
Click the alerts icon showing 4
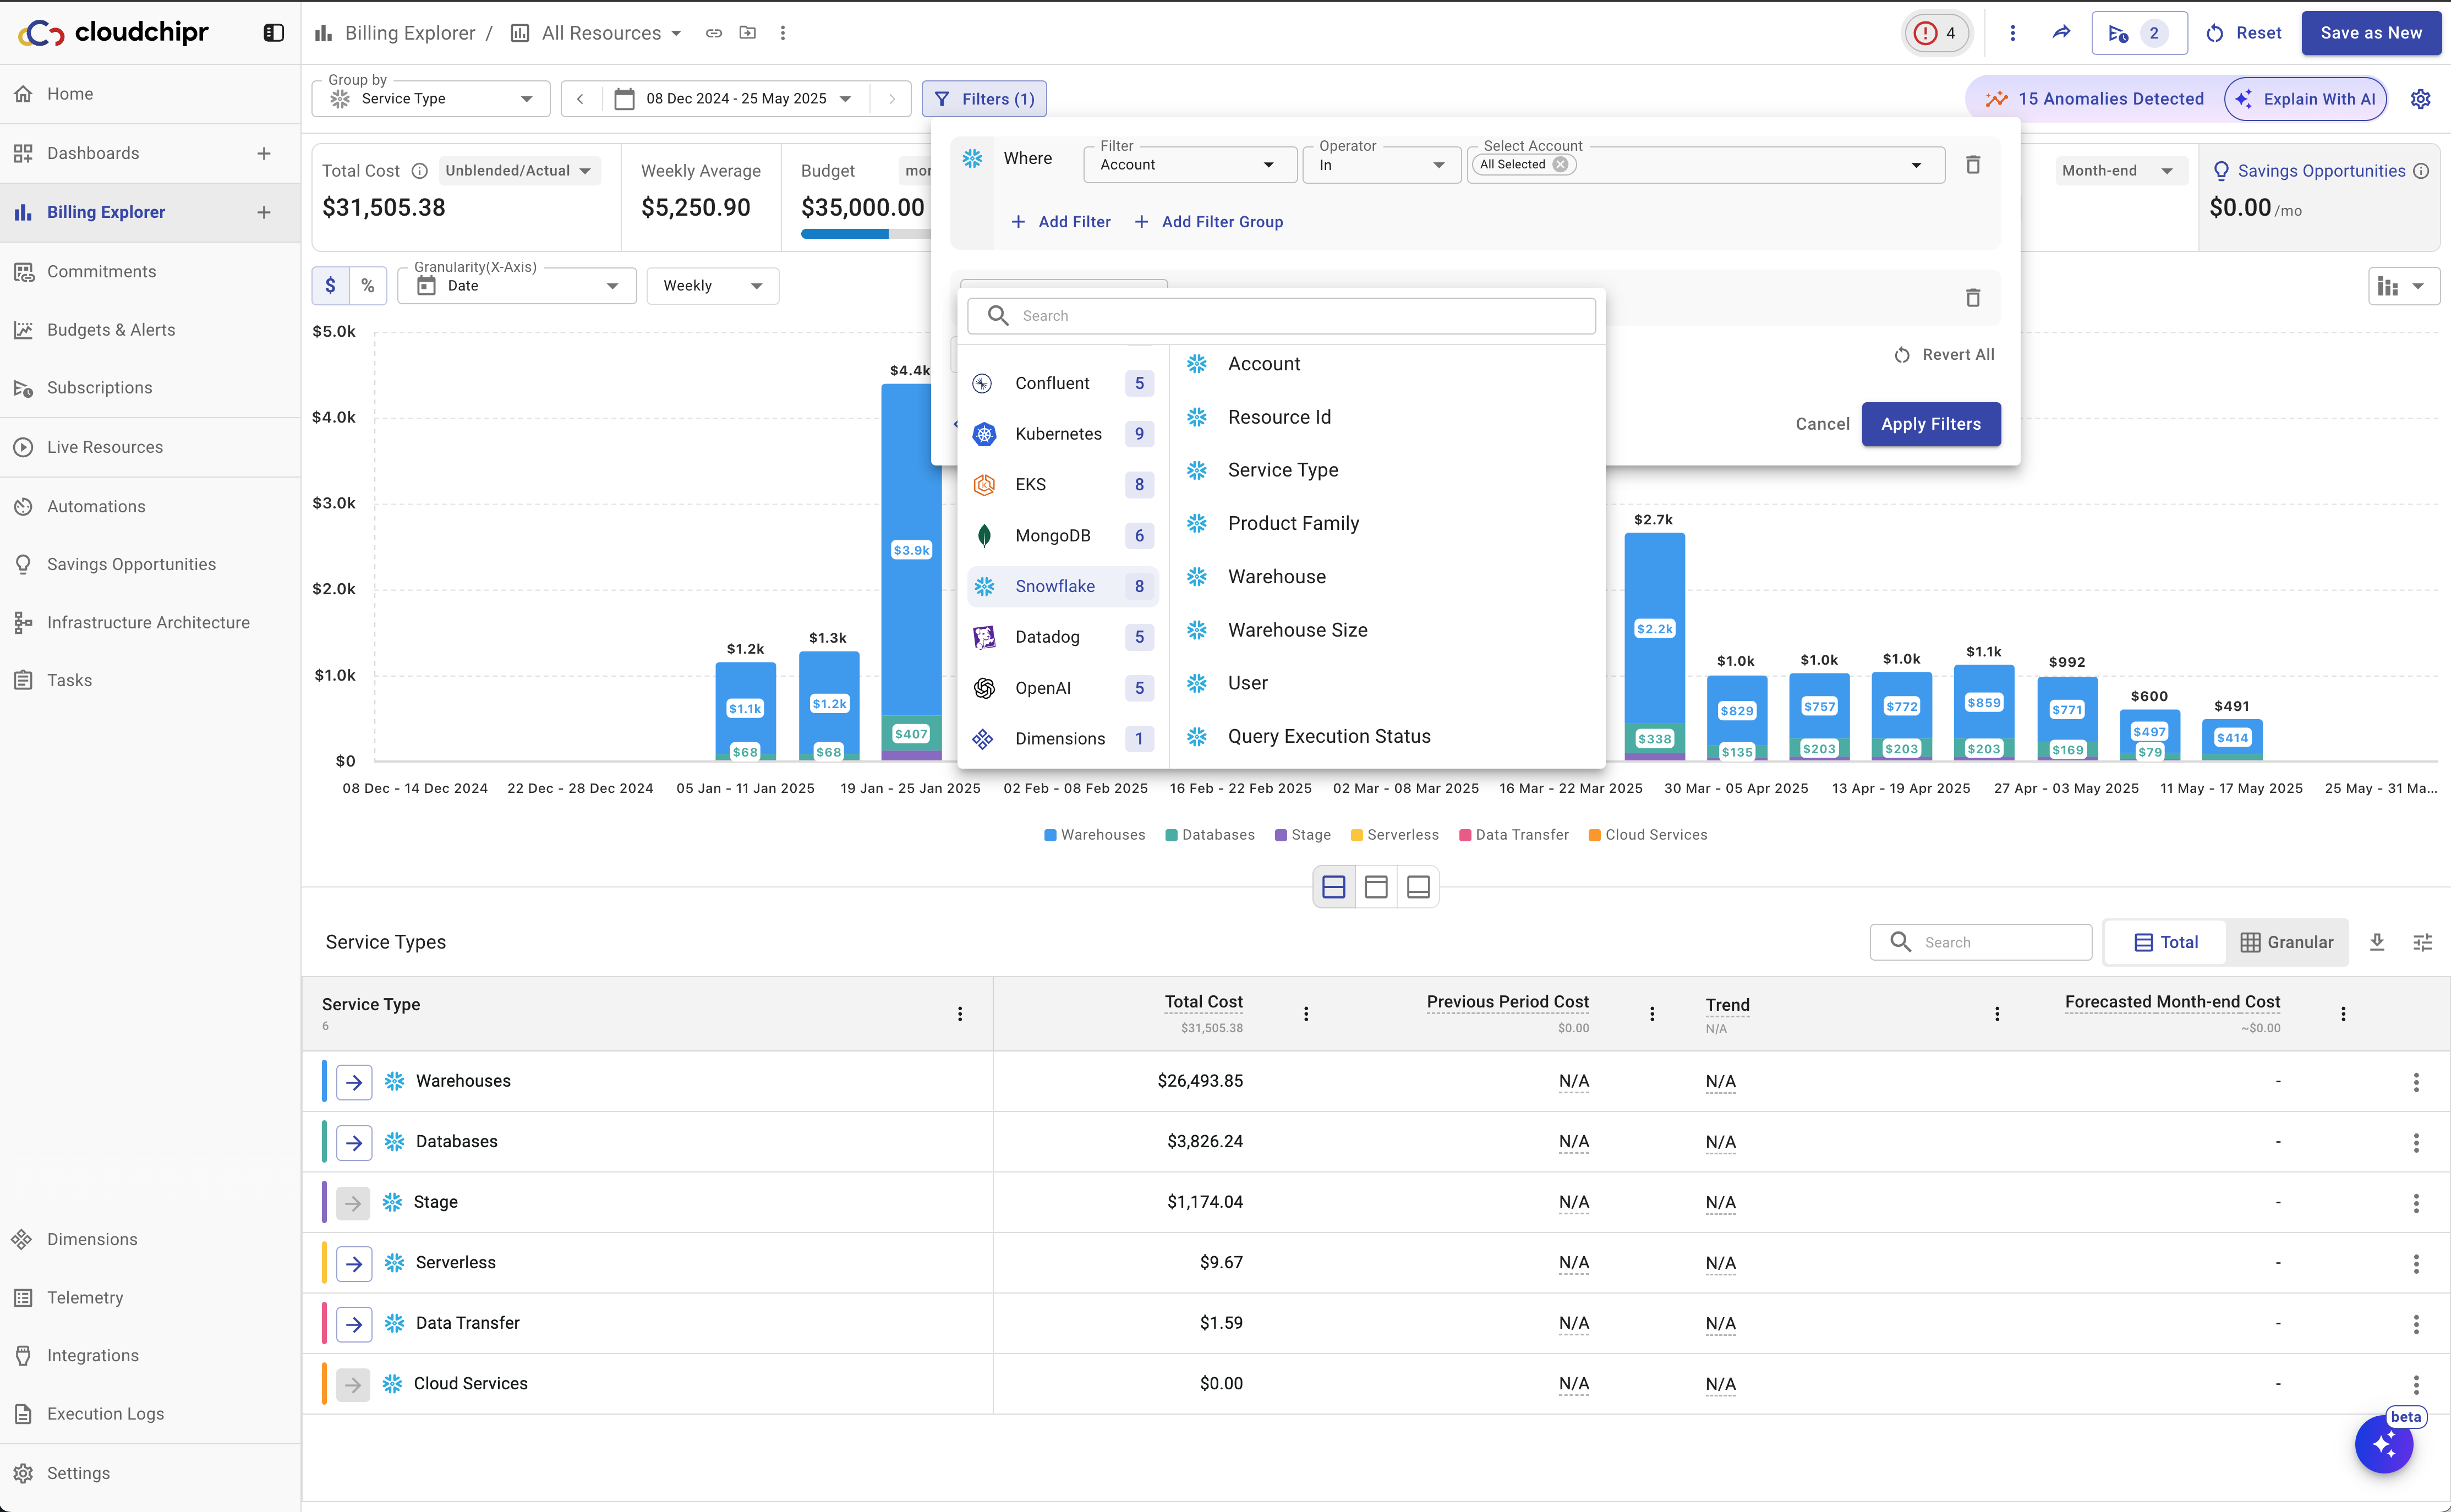point(1935,33)
